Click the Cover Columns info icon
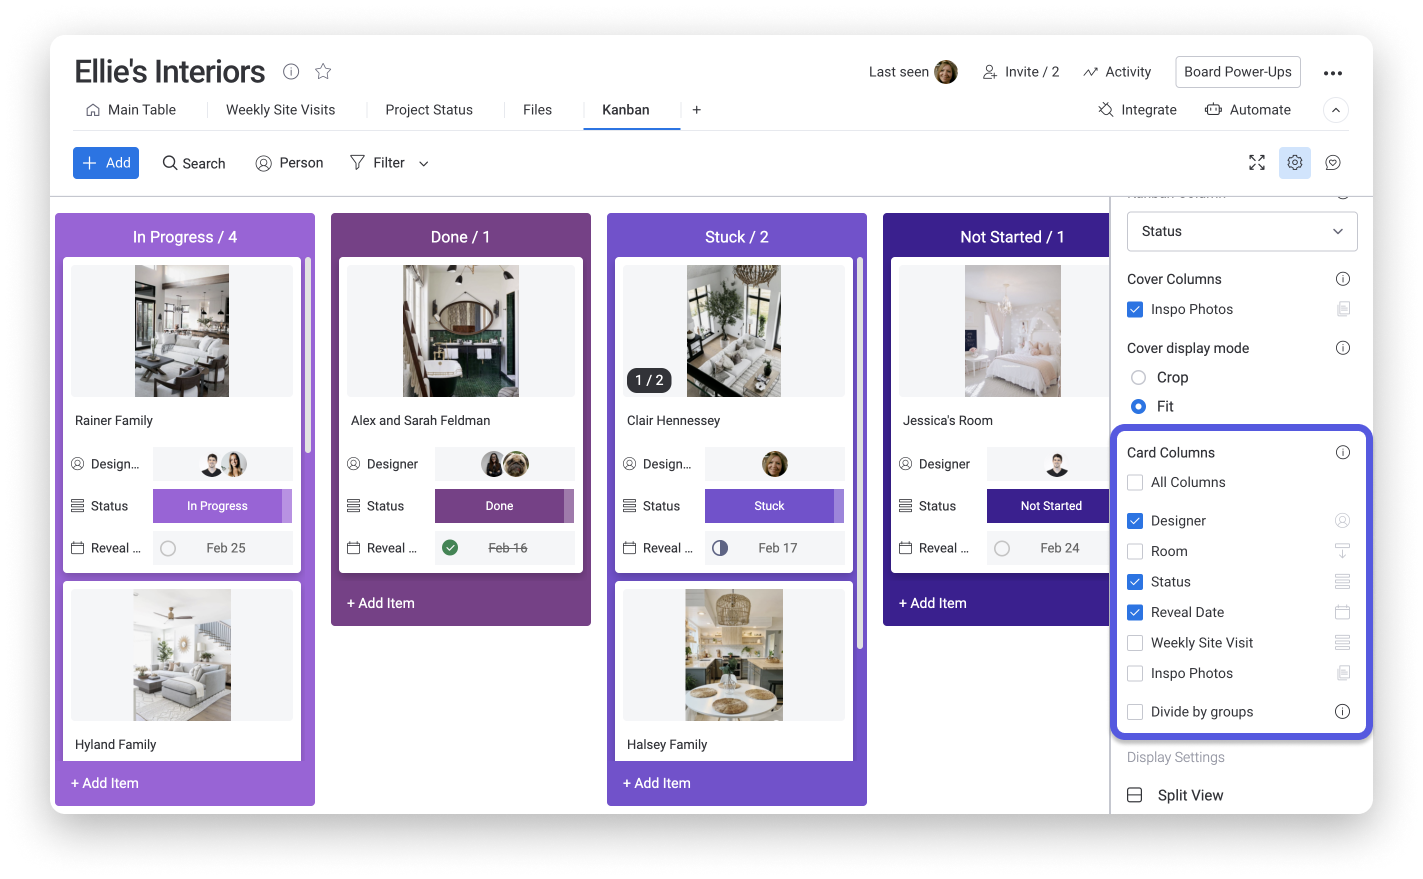The image size is (1423, 879). click(x=1343, y=279)
